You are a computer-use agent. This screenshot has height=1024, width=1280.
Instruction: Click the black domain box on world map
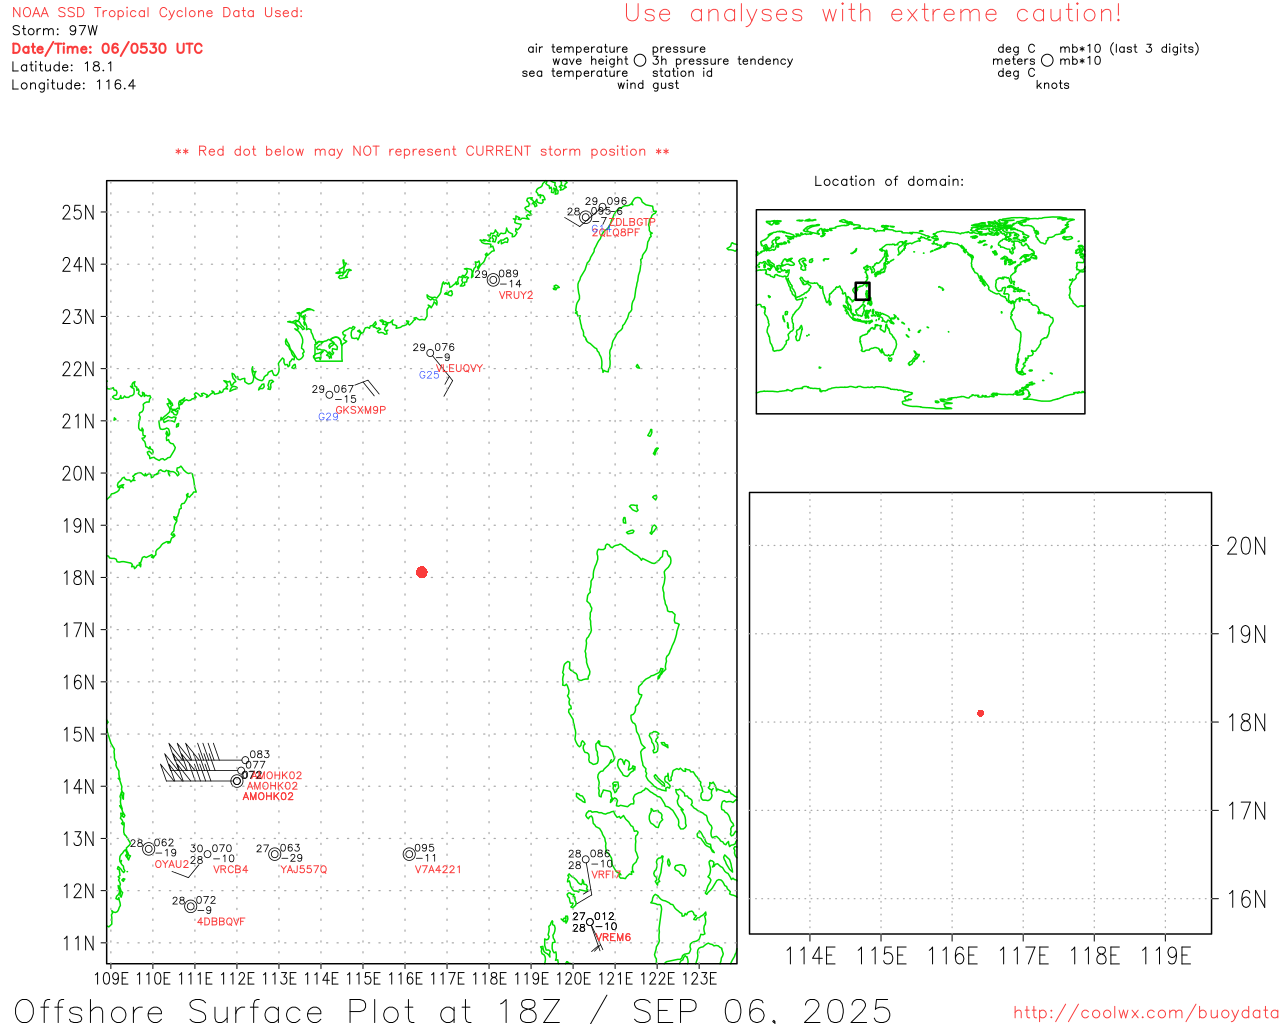point(862,291)
